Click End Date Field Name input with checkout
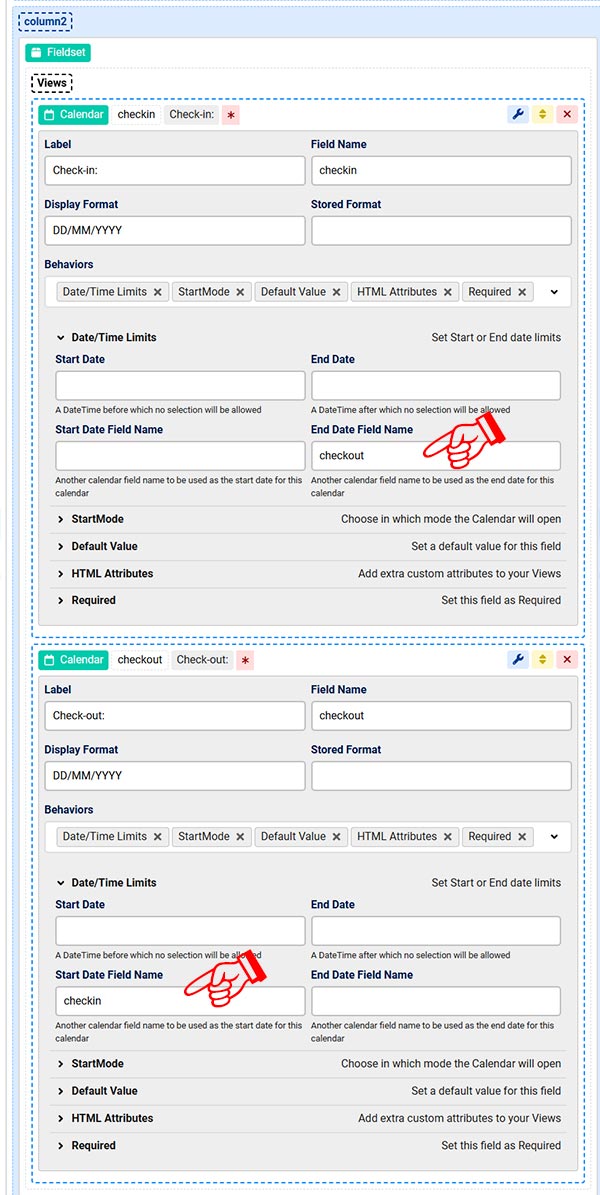 436,456
